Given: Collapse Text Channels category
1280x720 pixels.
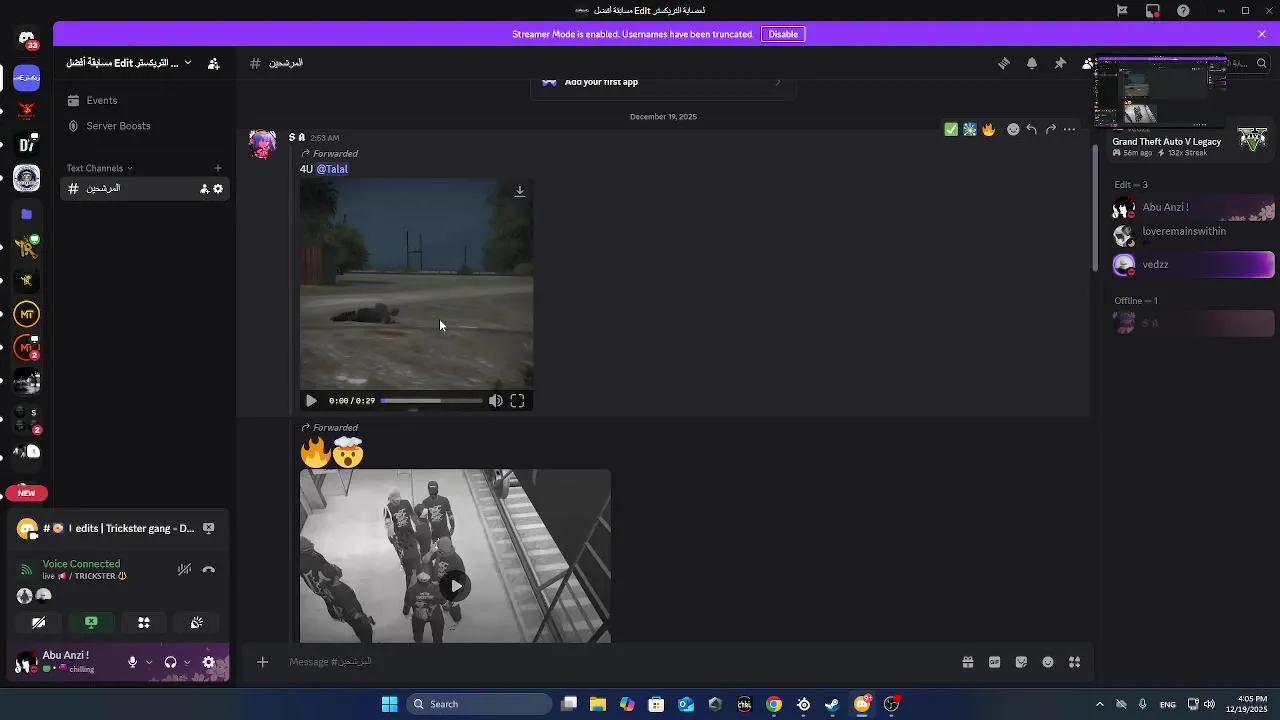Looking at the screenshot, I should click(99, 168).
